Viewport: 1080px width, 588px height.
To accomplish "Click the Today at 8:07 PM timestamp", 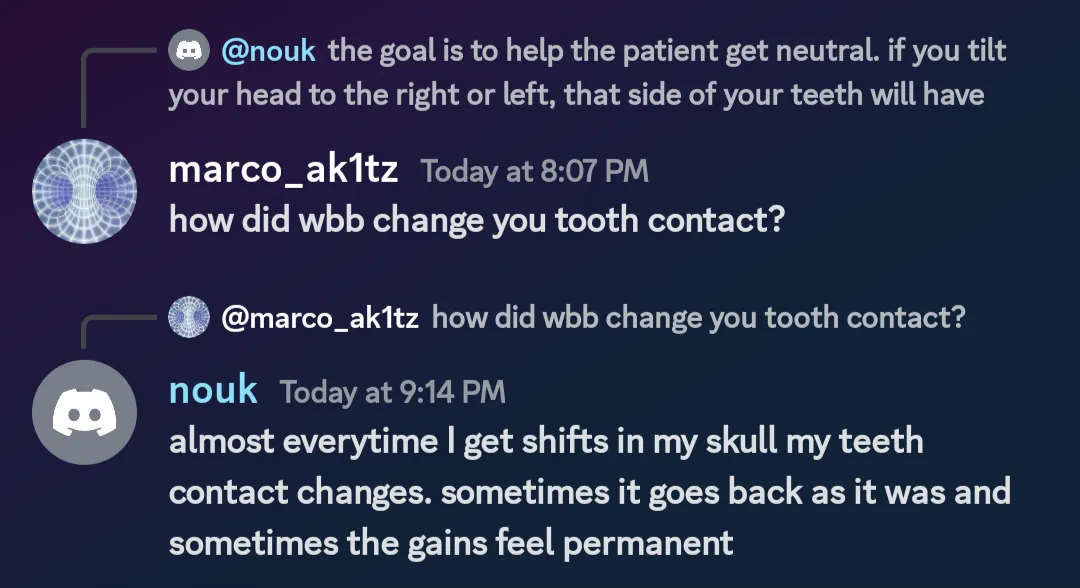I will click(x=534, y=171).
